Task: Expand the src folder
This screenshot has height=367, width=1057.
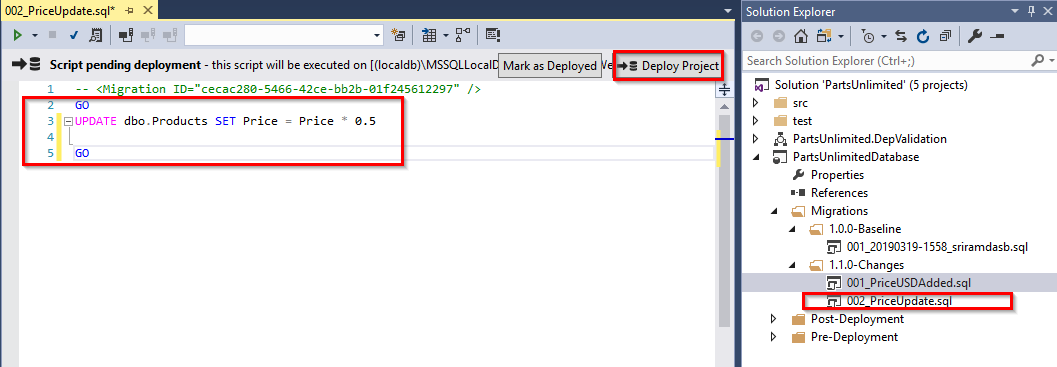Action: (x=756, y=103)
